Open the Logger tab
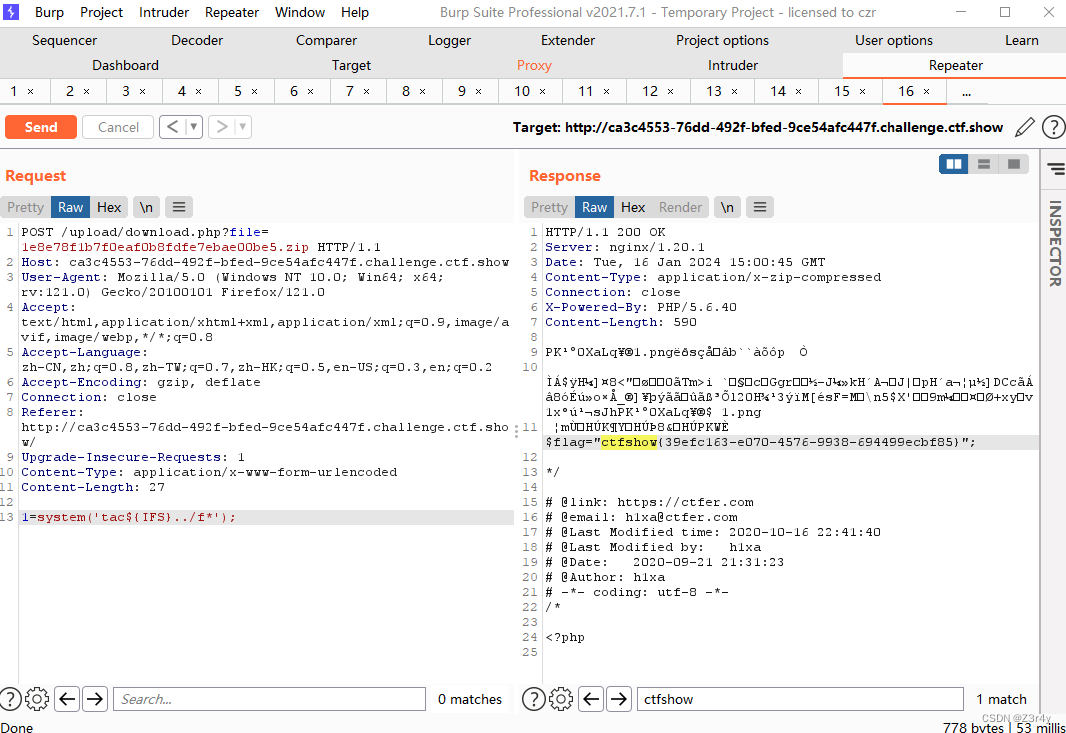This screenshot has width=1066, height=733. [x=449, y=40]
